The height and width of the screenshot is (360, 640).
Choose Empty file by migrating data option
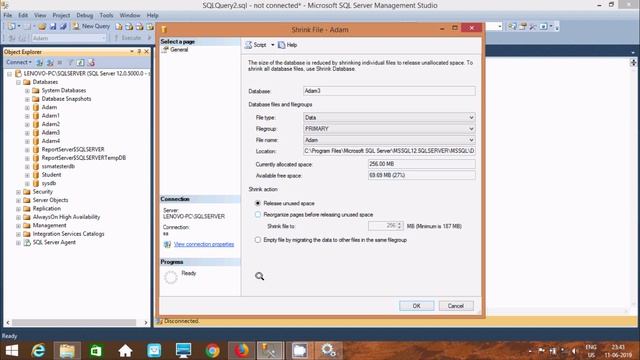coord(258,240)
